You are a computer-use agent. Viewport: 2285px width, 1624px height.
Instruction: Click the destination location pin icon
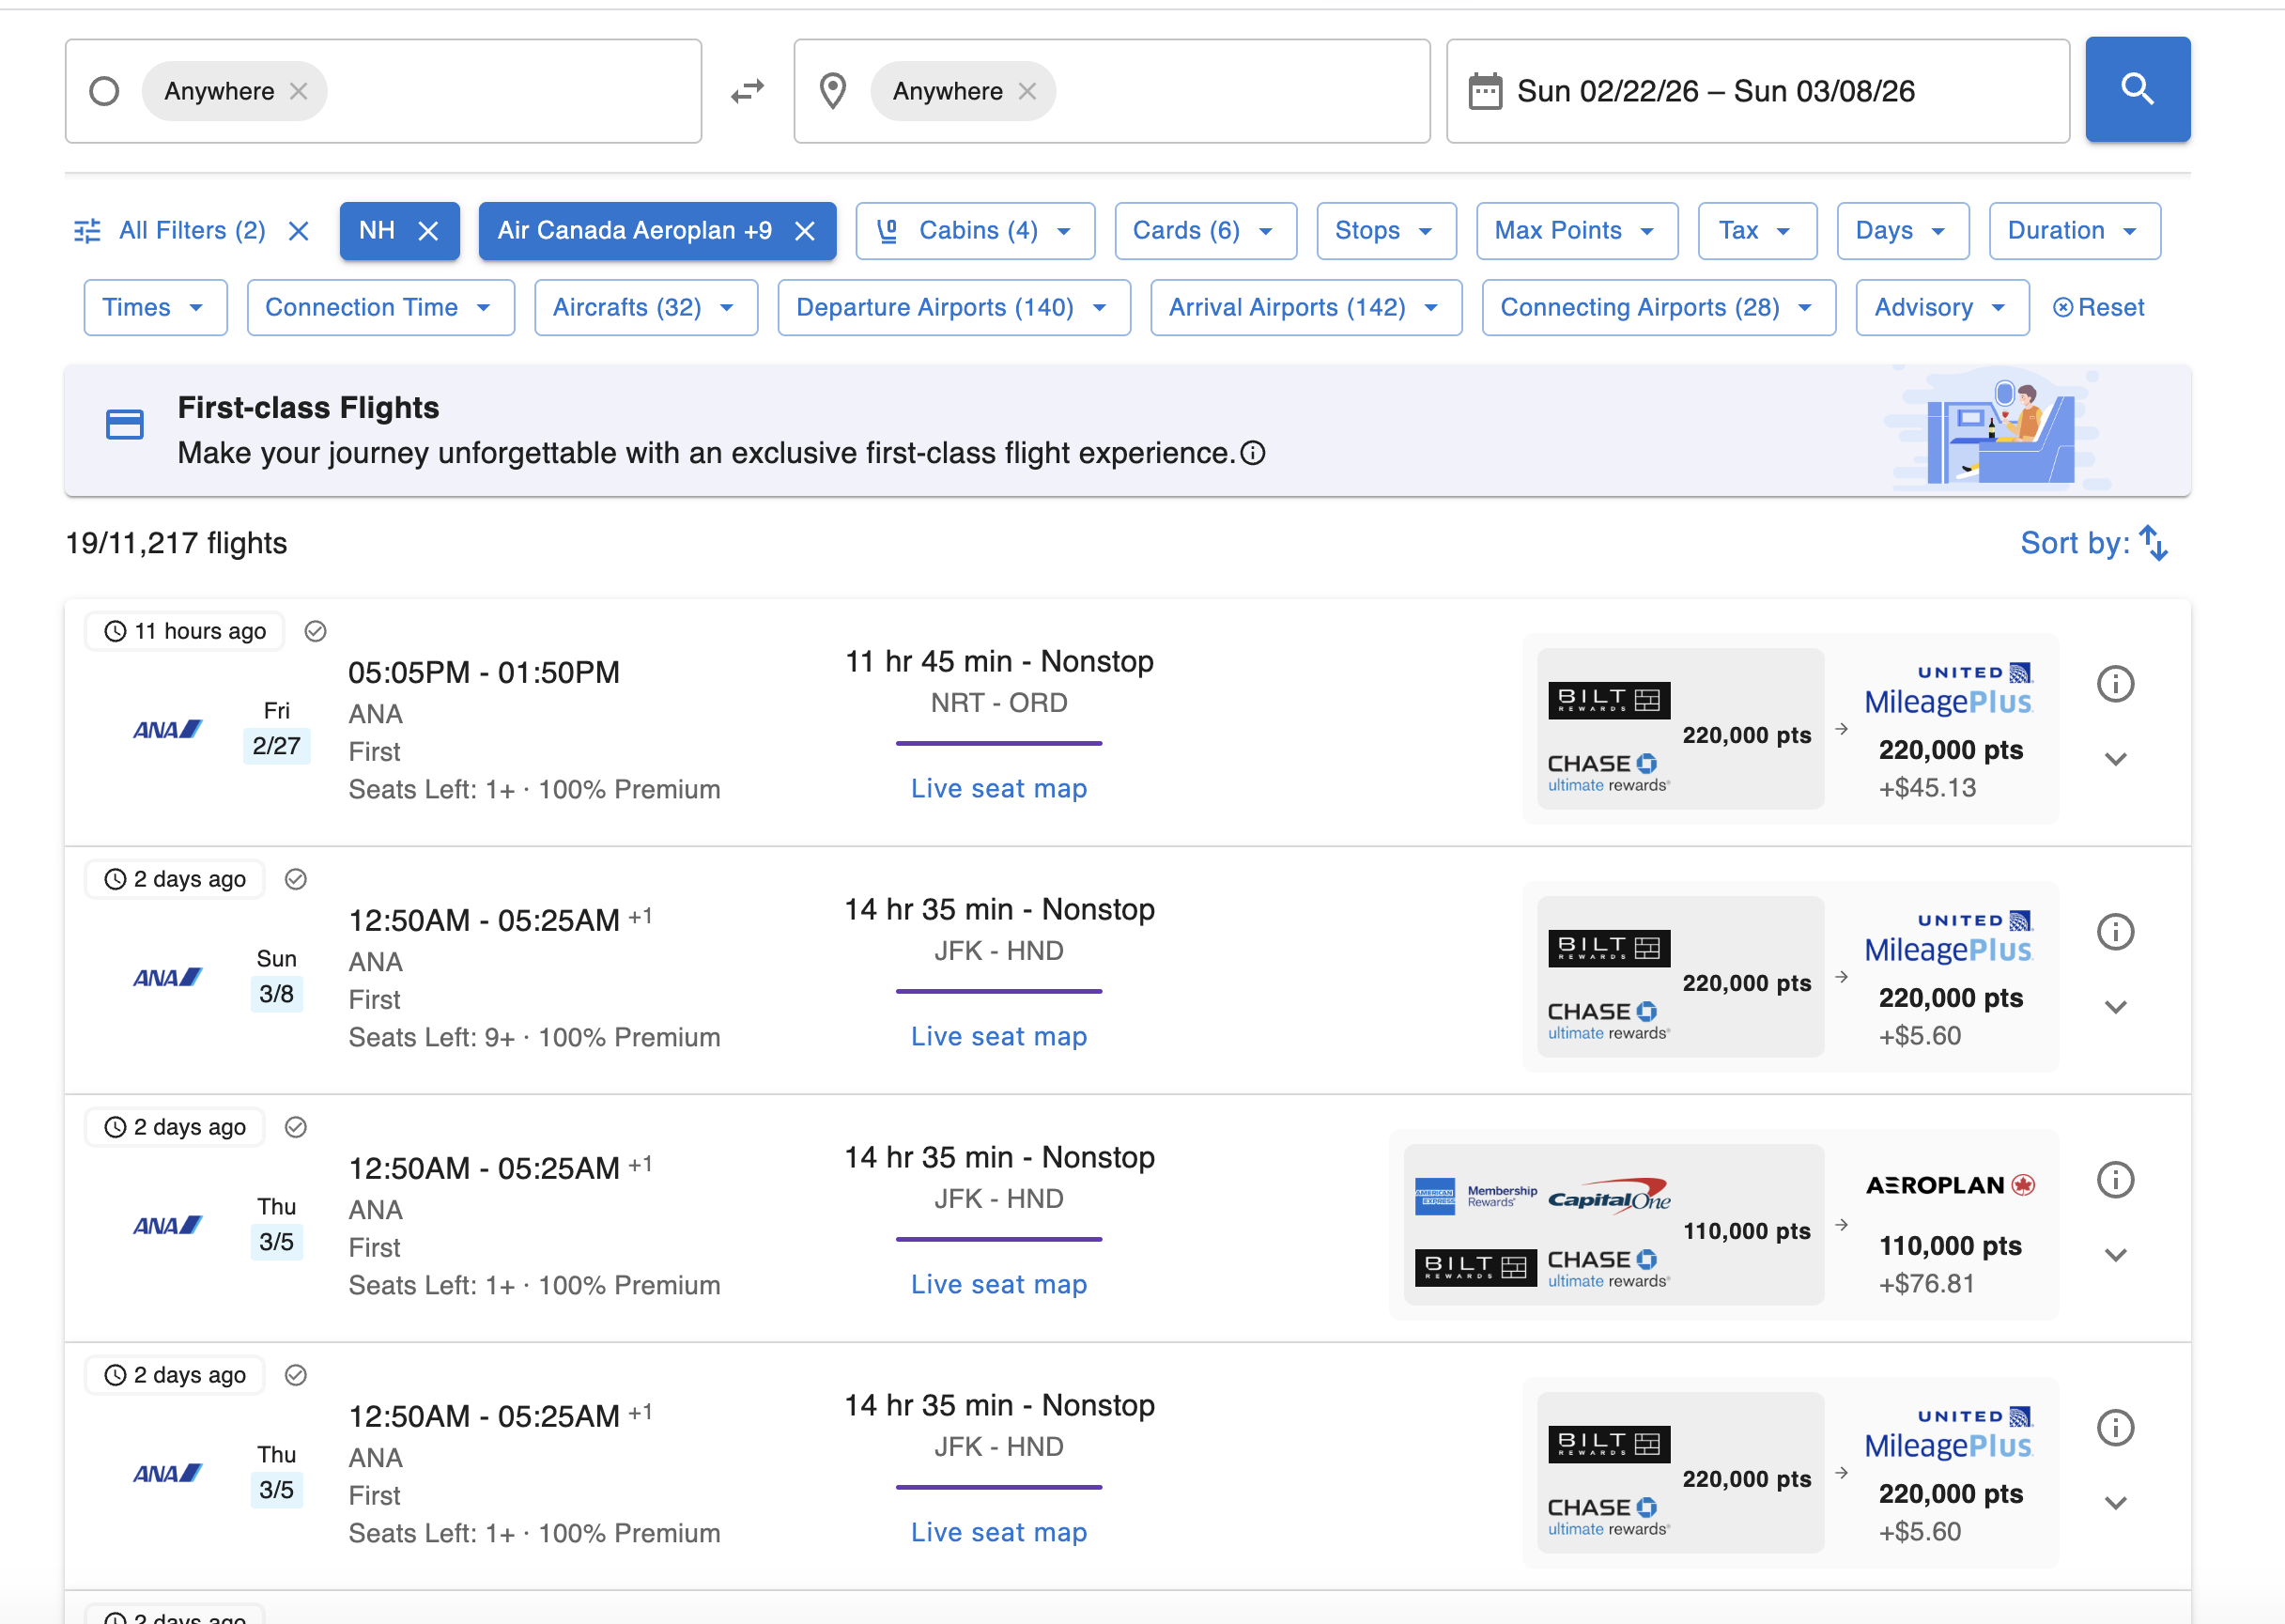832,91
